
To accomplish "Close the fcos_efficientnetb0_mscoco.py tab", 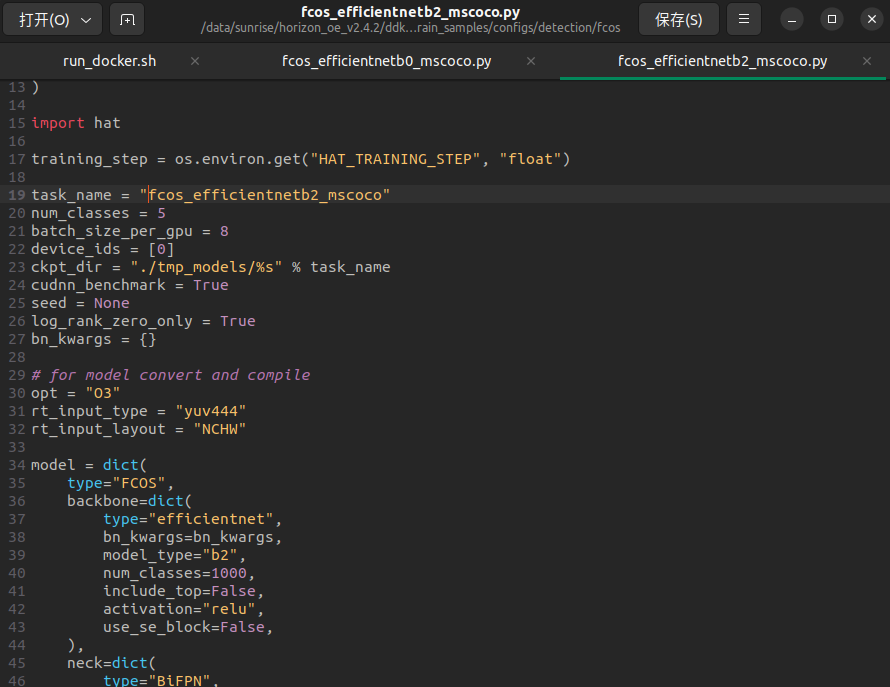I will point(531,61).
